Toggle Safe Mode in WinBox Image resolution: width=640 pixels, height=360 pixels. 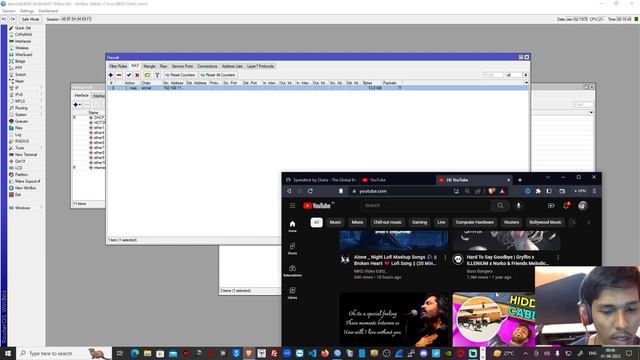pyautogui.click(x=30, y=19)
